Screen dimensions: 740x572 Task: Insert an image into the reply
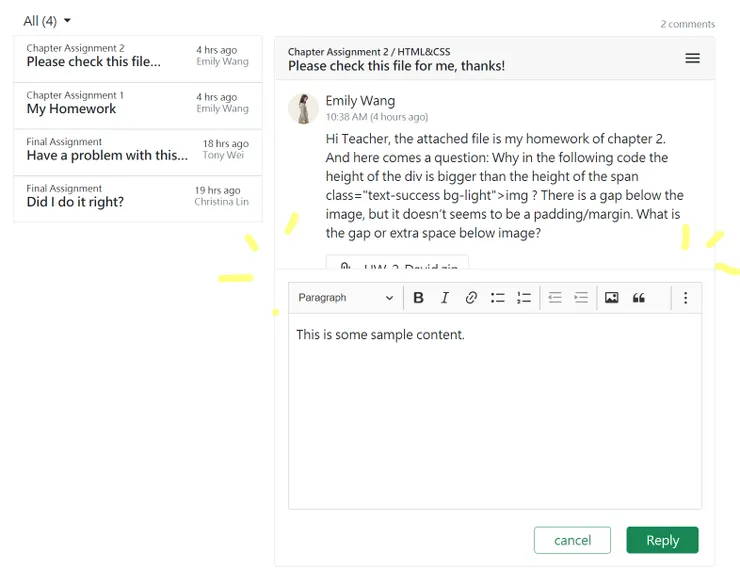pos(612,298)
